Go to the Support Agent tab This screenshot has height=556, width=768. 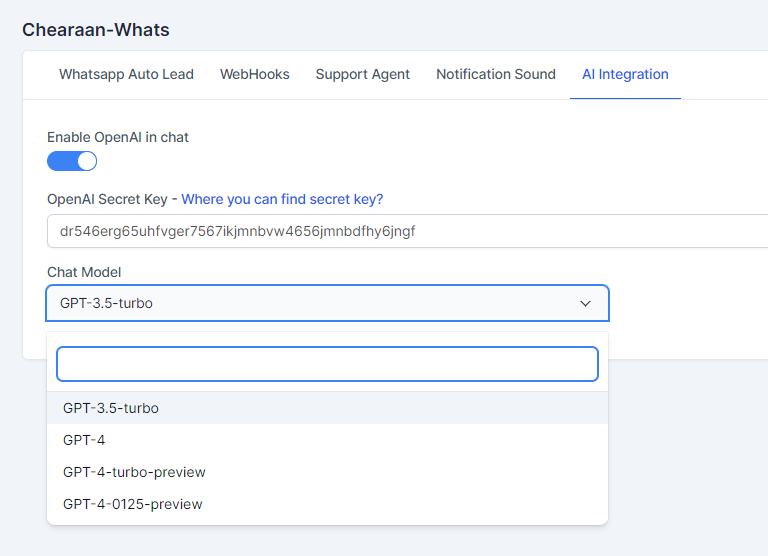363,74
